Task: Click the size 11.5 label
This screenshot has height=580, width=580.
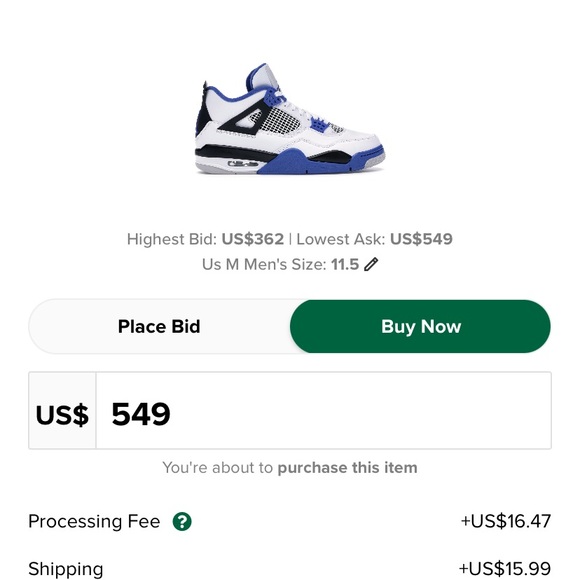Action: coord(345,264)
